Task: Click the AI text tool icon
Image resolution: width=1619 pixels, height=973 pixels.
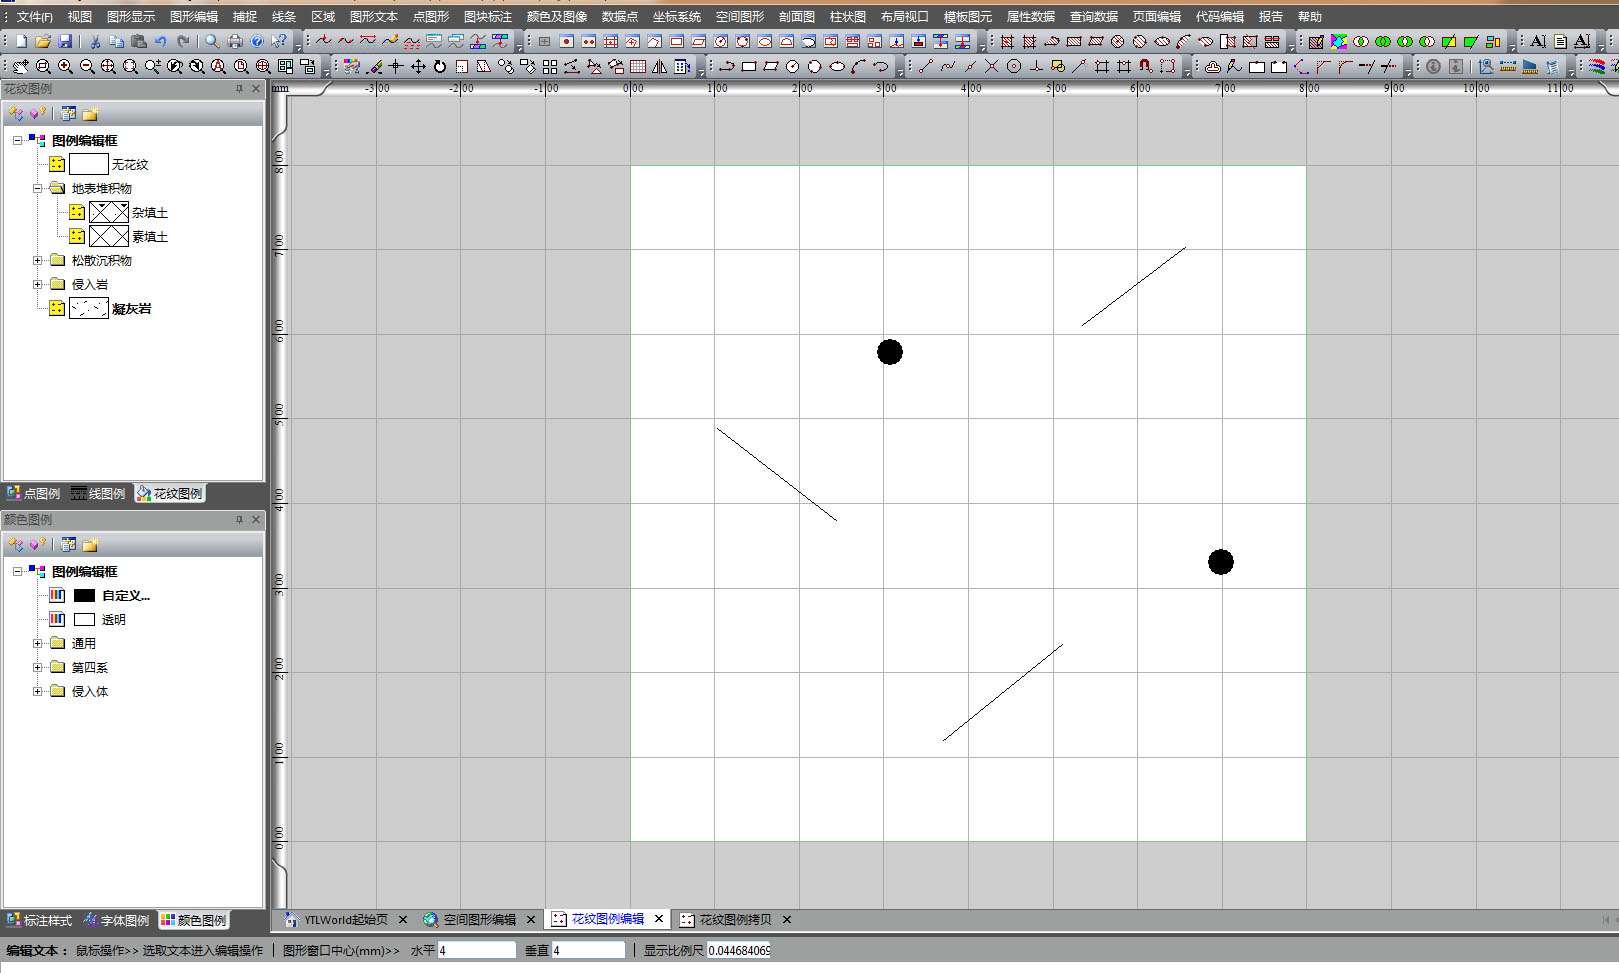Action: pos(1538,41)
